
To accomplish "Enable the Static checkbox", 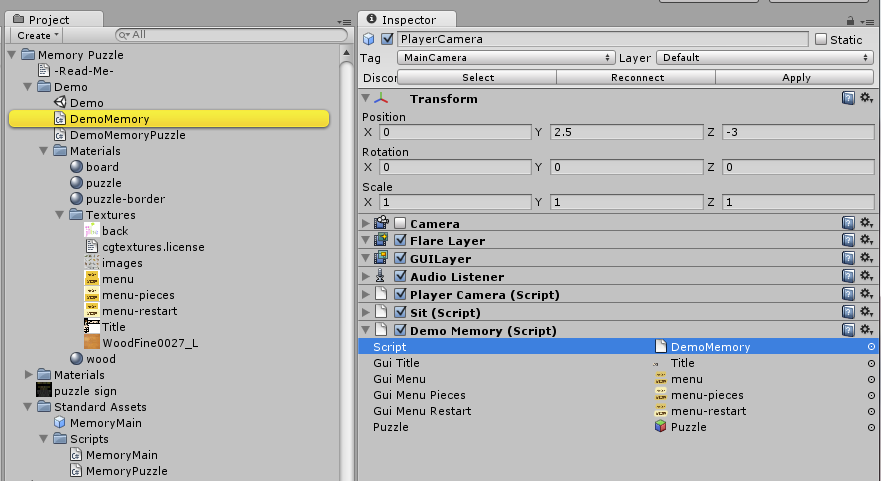I will pos(821,39).
